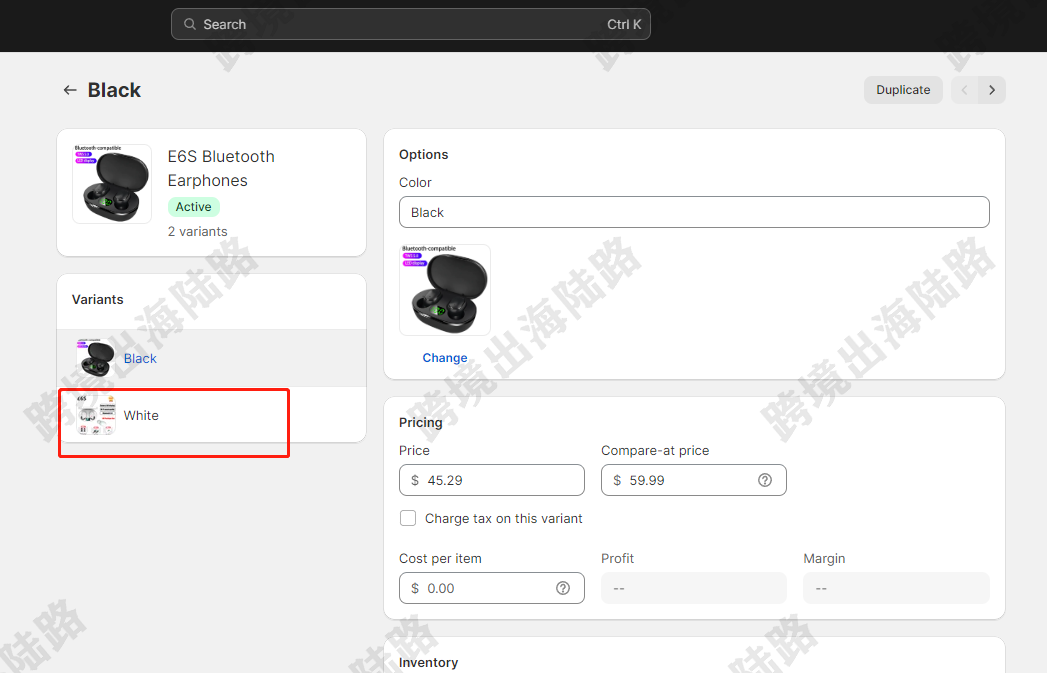Edit the Price field
The width and height of the screenshot is (1047, 673).
click(491, 480)
